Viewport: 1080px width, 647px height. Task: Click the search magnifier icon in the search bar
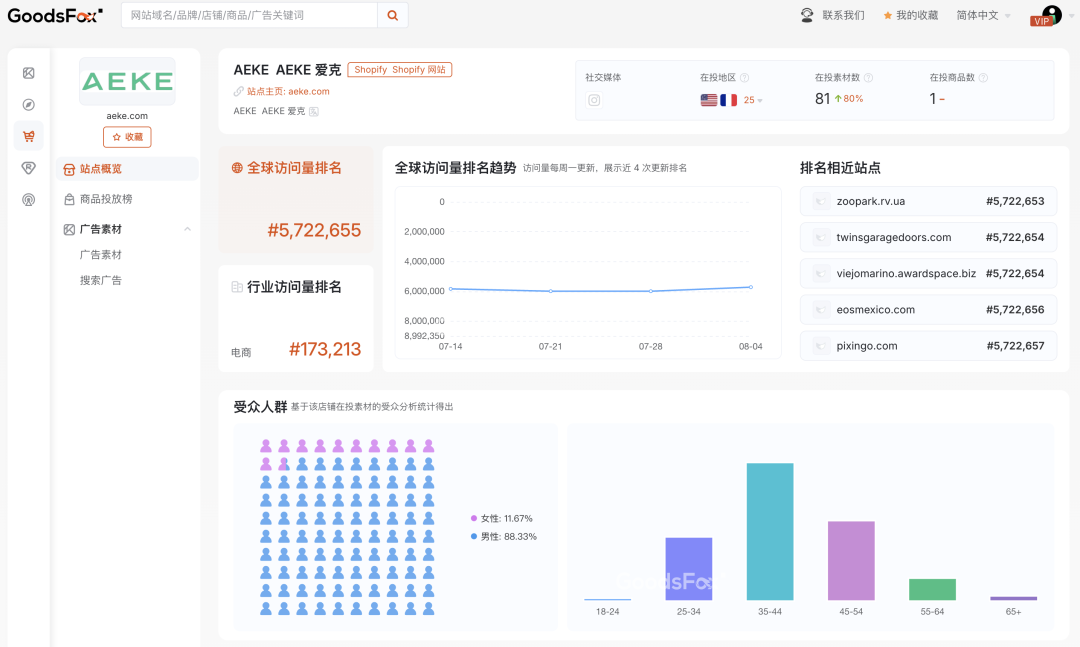[x=392, y=15]
